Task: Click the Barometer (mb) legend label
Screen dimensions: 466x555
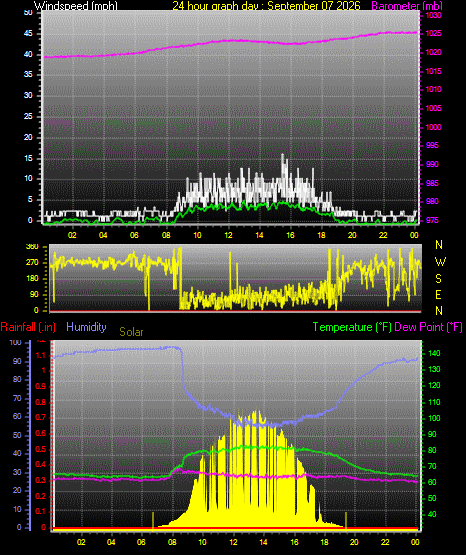Action: 407,6
